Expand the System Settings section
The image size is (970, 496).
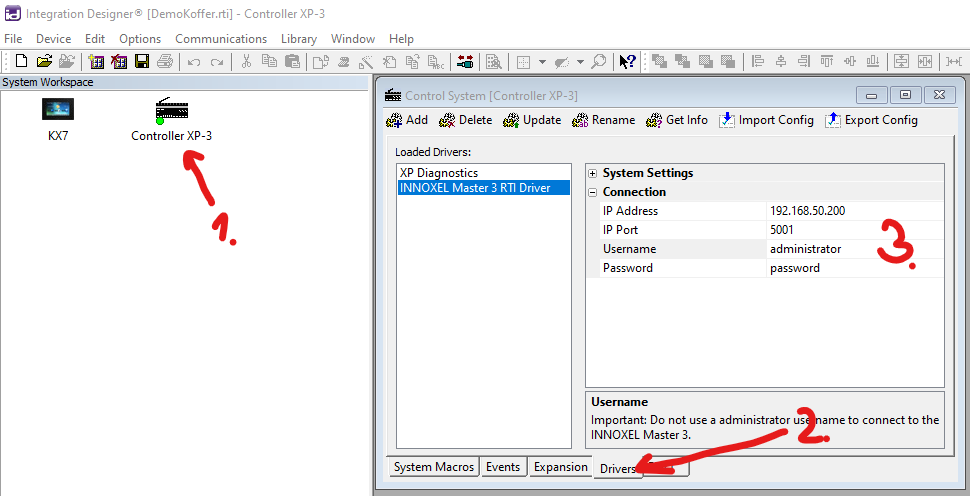click(x=592, y=173)
